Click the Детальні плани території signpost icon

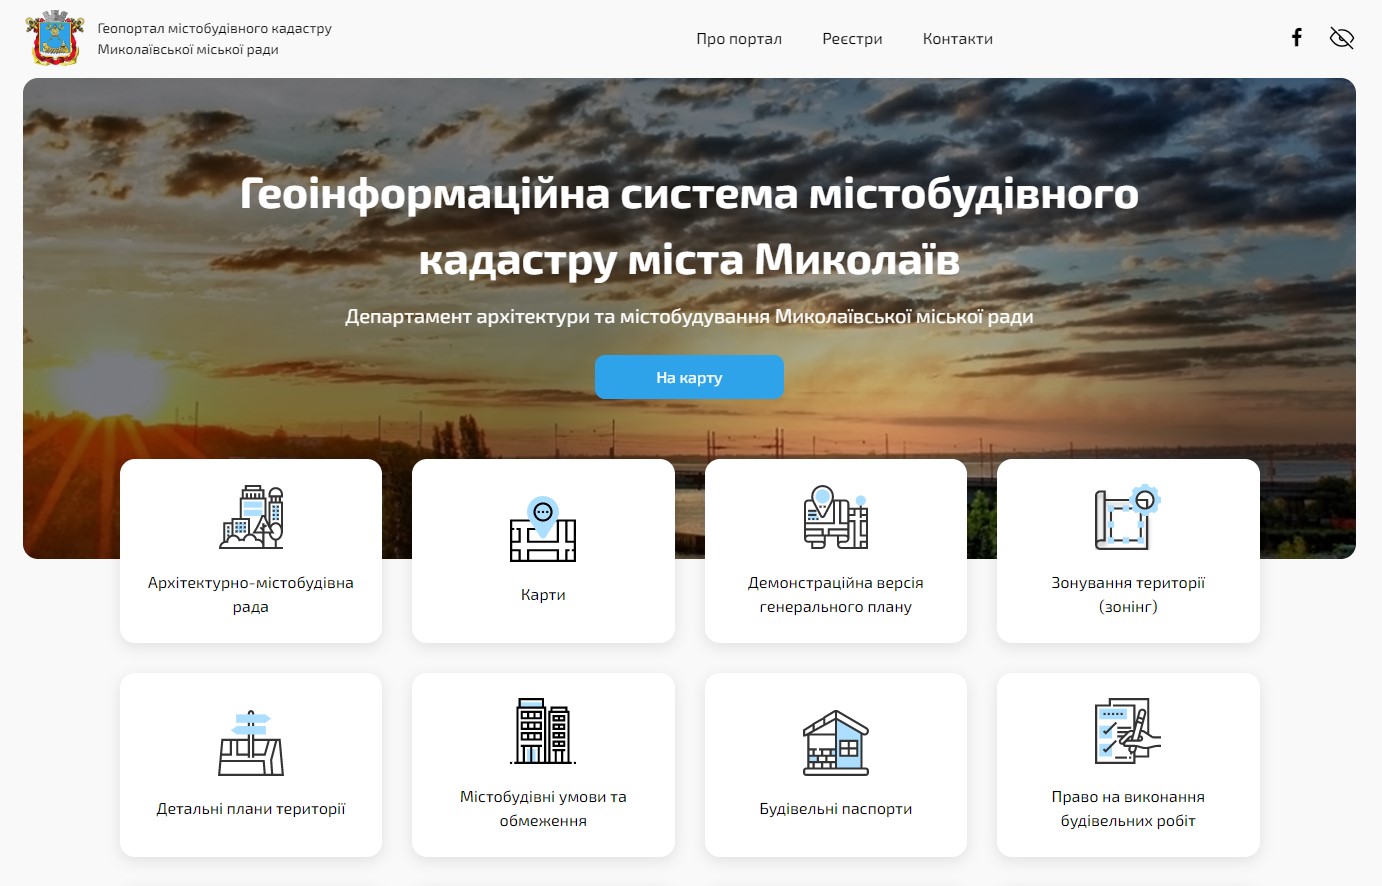(251, 743)
